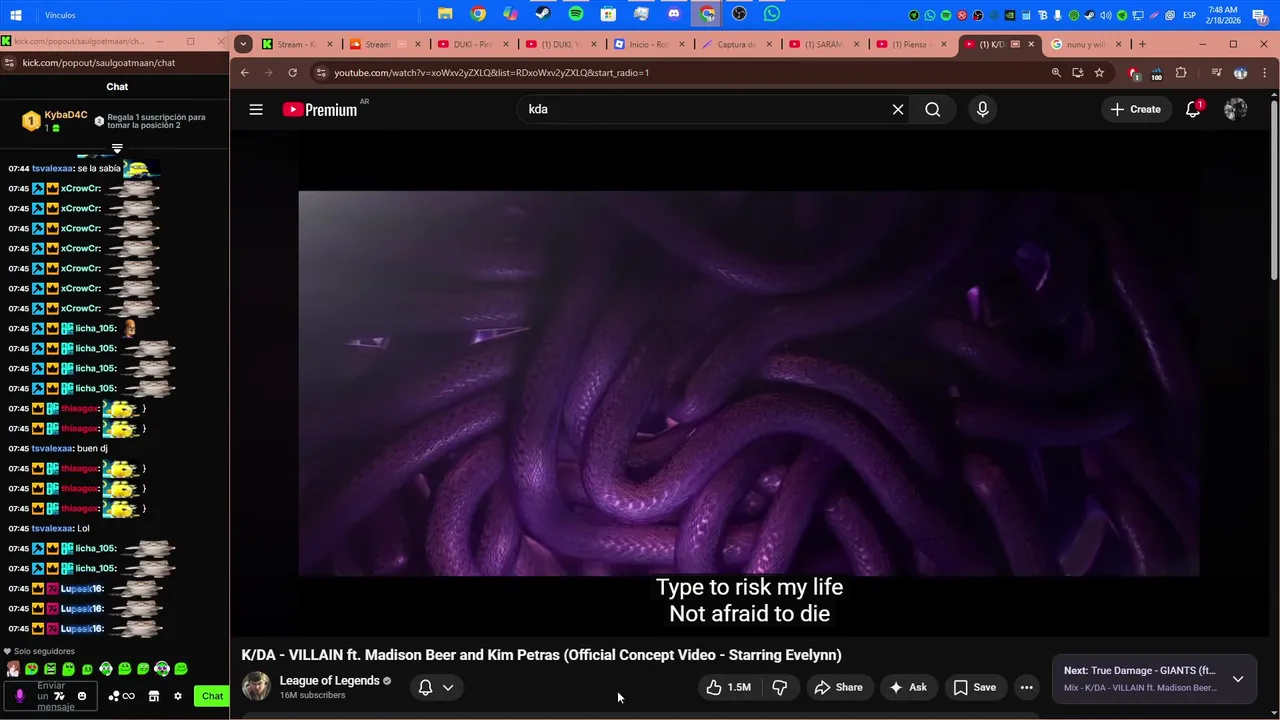This screenshot has width=1280, height=720.
Task: Bookmark this page with the star icon
Action: 1099,73
